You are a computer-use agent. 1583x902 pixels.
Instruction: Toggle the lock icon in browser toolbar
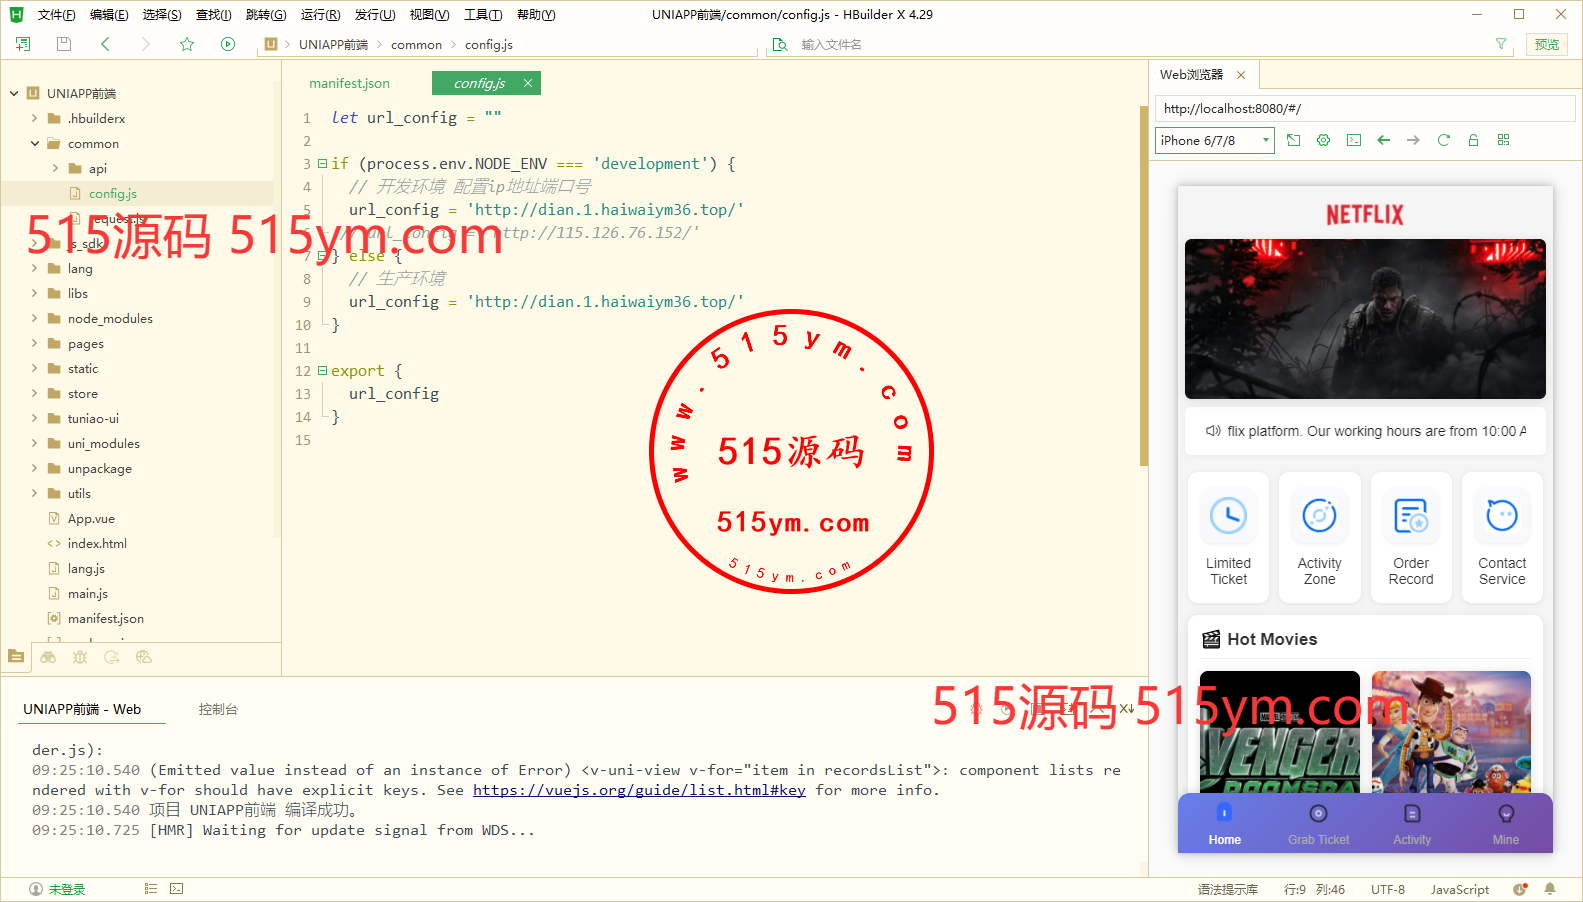pyautogui.click(x=1473, y=140)
